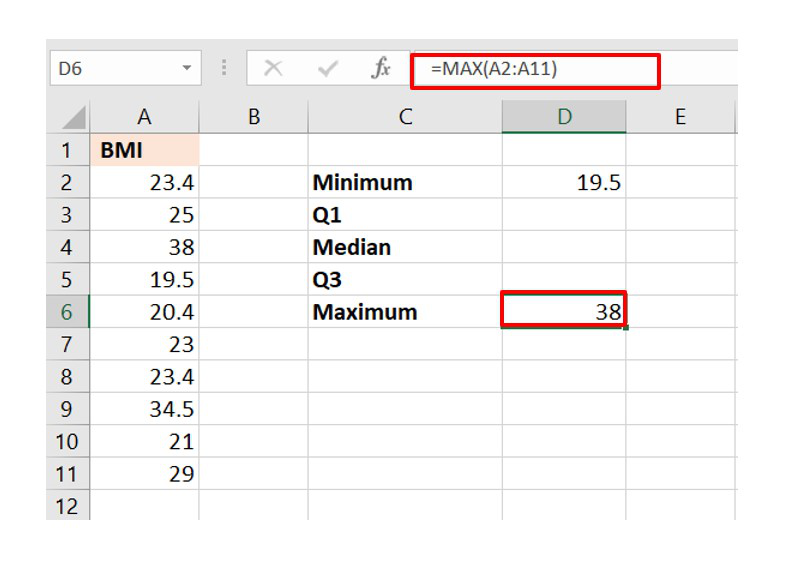This screenshot has height=572, width=787.
Task: Click cell D6 showing 38
Action: coord(564,312)
